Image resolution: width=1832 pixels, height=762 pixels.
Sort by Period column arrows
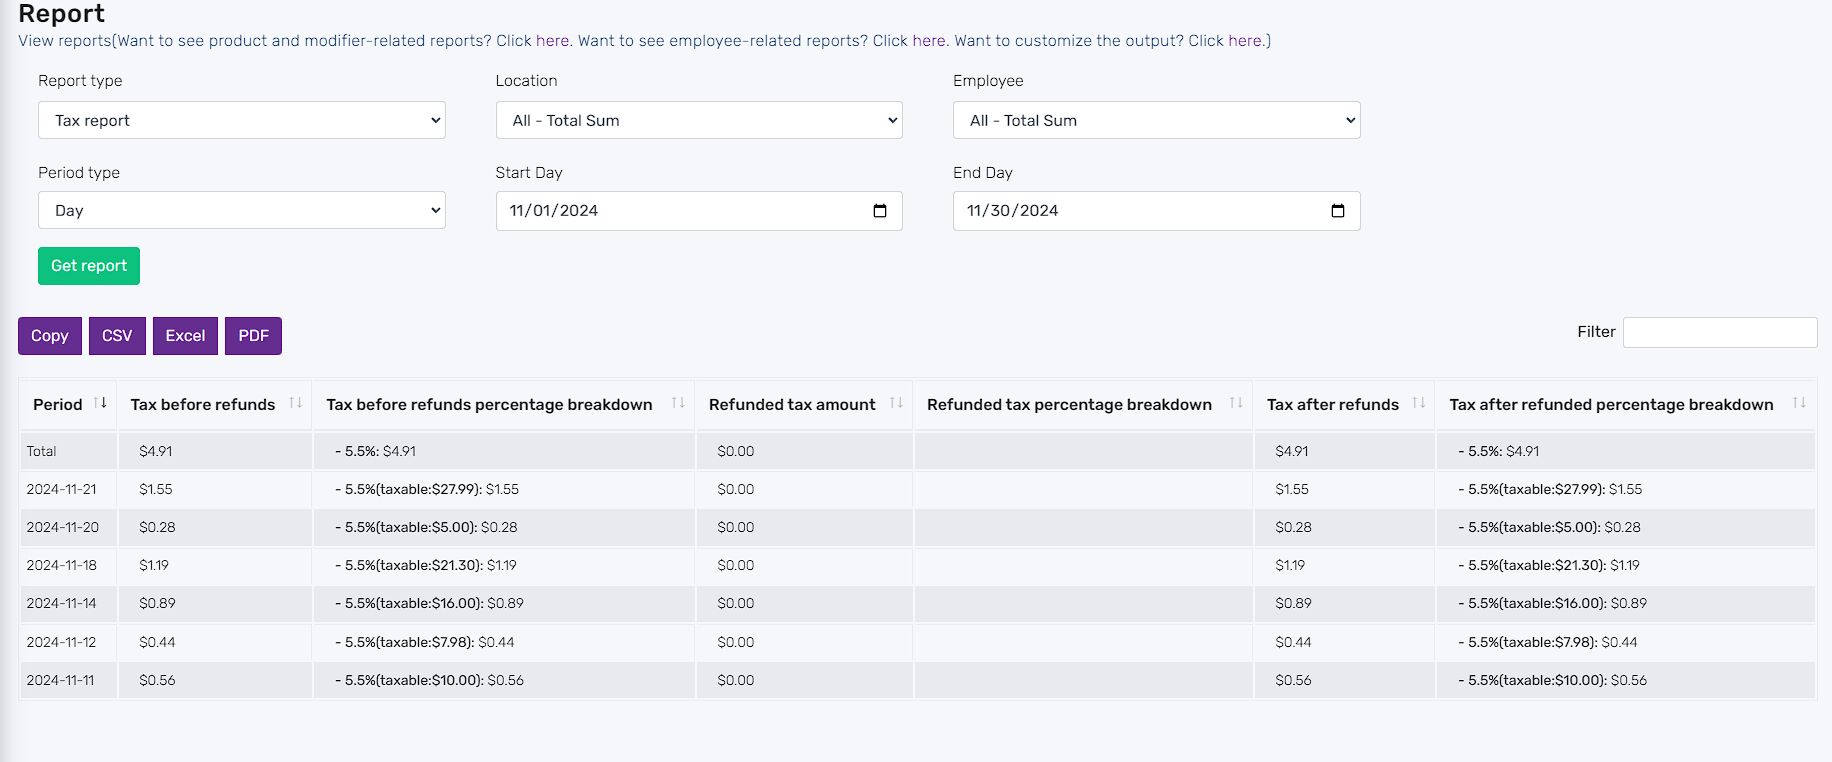(100, 403)
